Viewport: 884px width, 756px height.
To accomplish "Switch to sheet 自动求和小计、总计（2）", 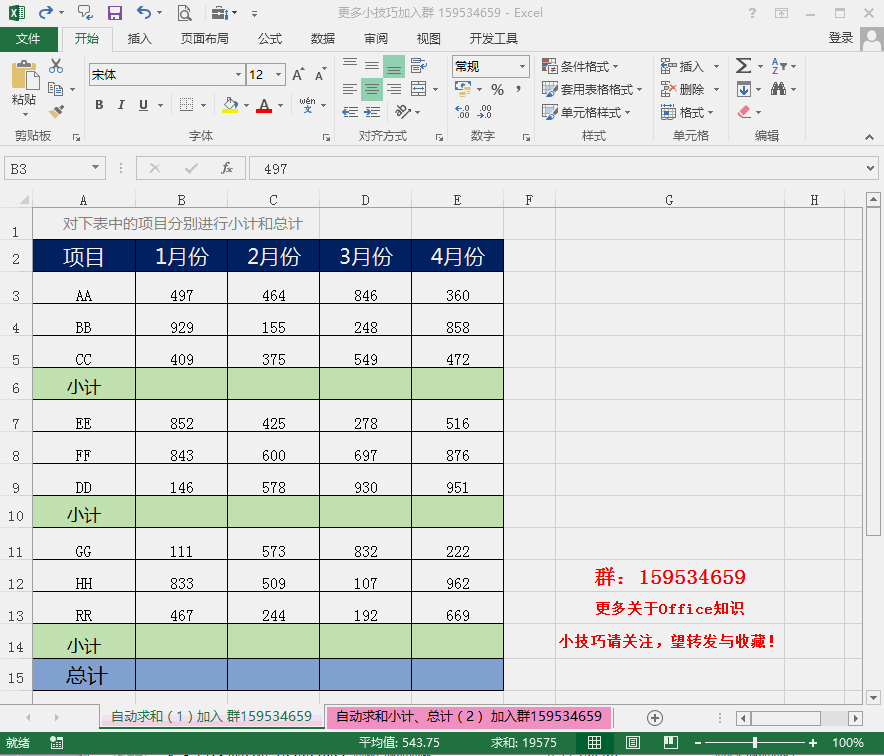I will coord(469,716).
